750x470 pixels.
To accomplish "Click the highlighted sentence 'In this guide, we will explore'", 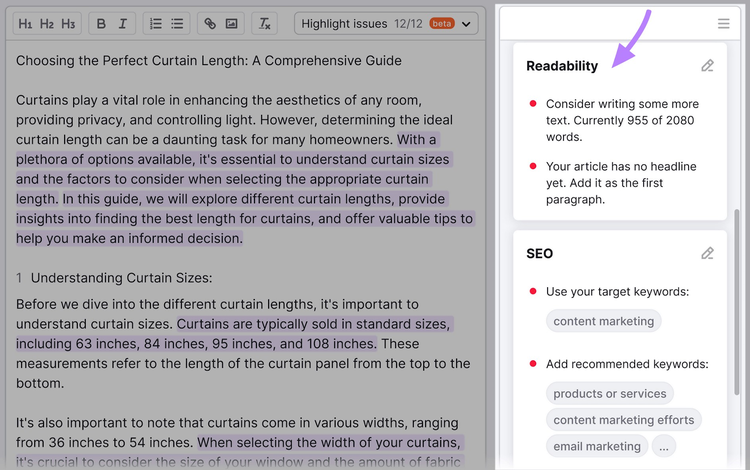I will point(244,219).
